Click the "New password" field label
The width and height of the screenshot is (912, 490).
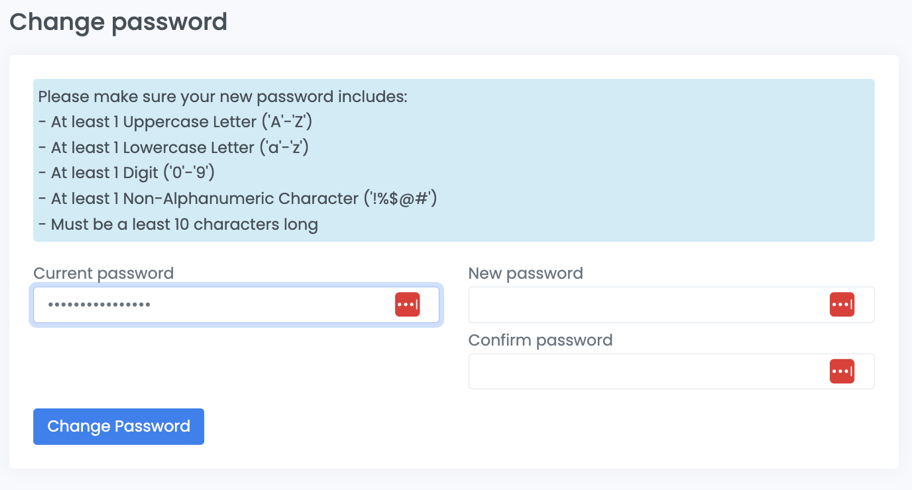tap(525, 273)
